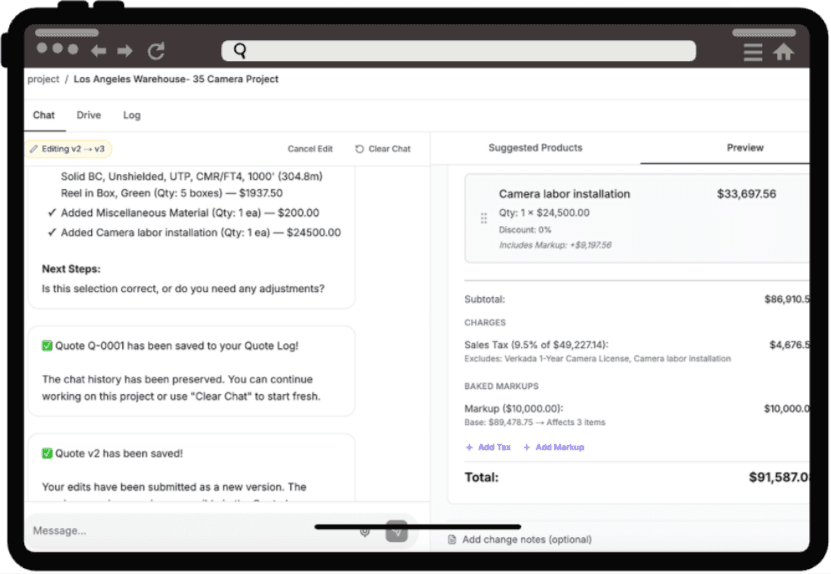Click the send message arrow button

(397, 531)
